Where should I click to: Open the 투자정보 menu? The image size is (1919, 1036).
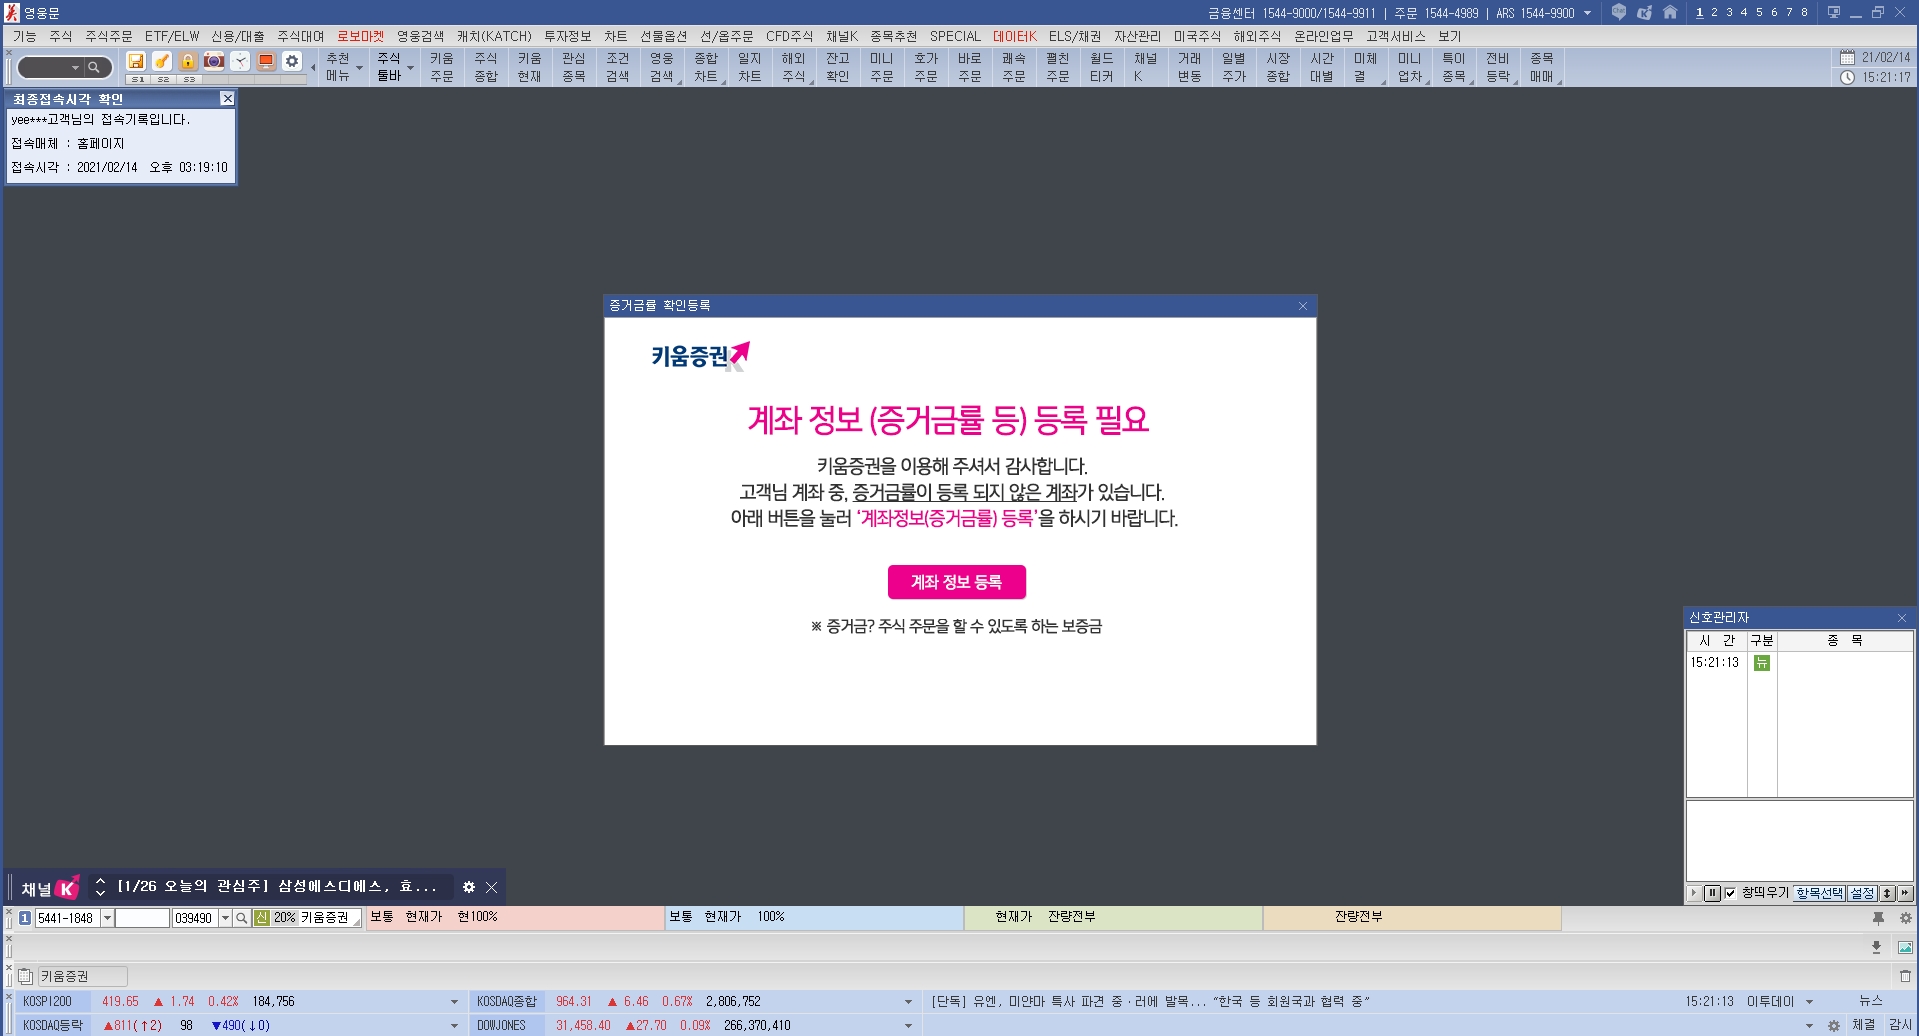click(x=567, y=36)
